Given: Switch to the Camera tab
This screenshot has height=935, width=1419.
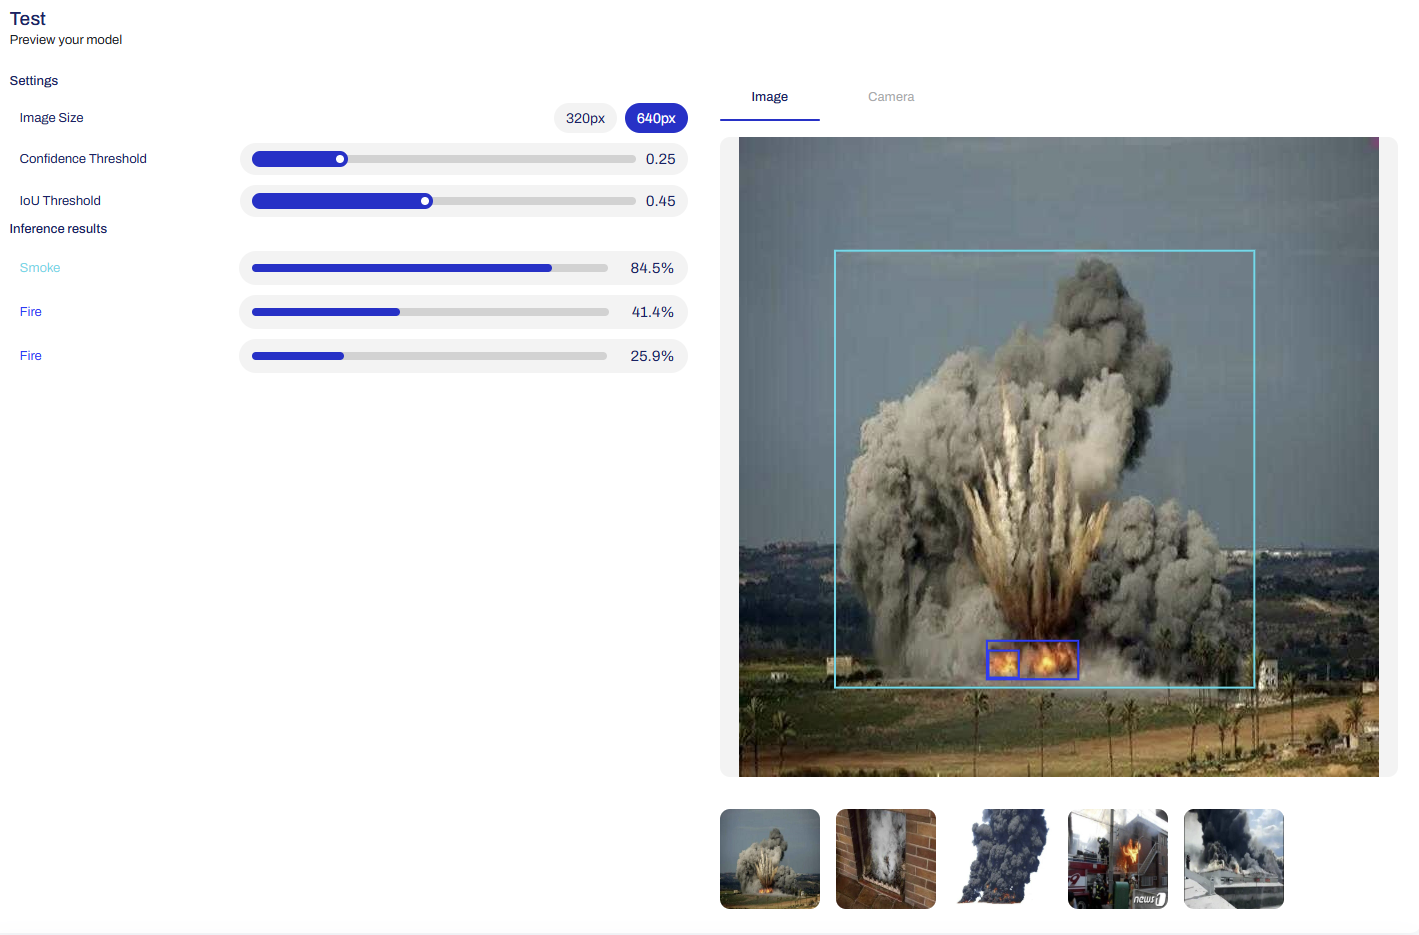Looking at the screenshot, I should pyautogui.click(x=891, y=97).
